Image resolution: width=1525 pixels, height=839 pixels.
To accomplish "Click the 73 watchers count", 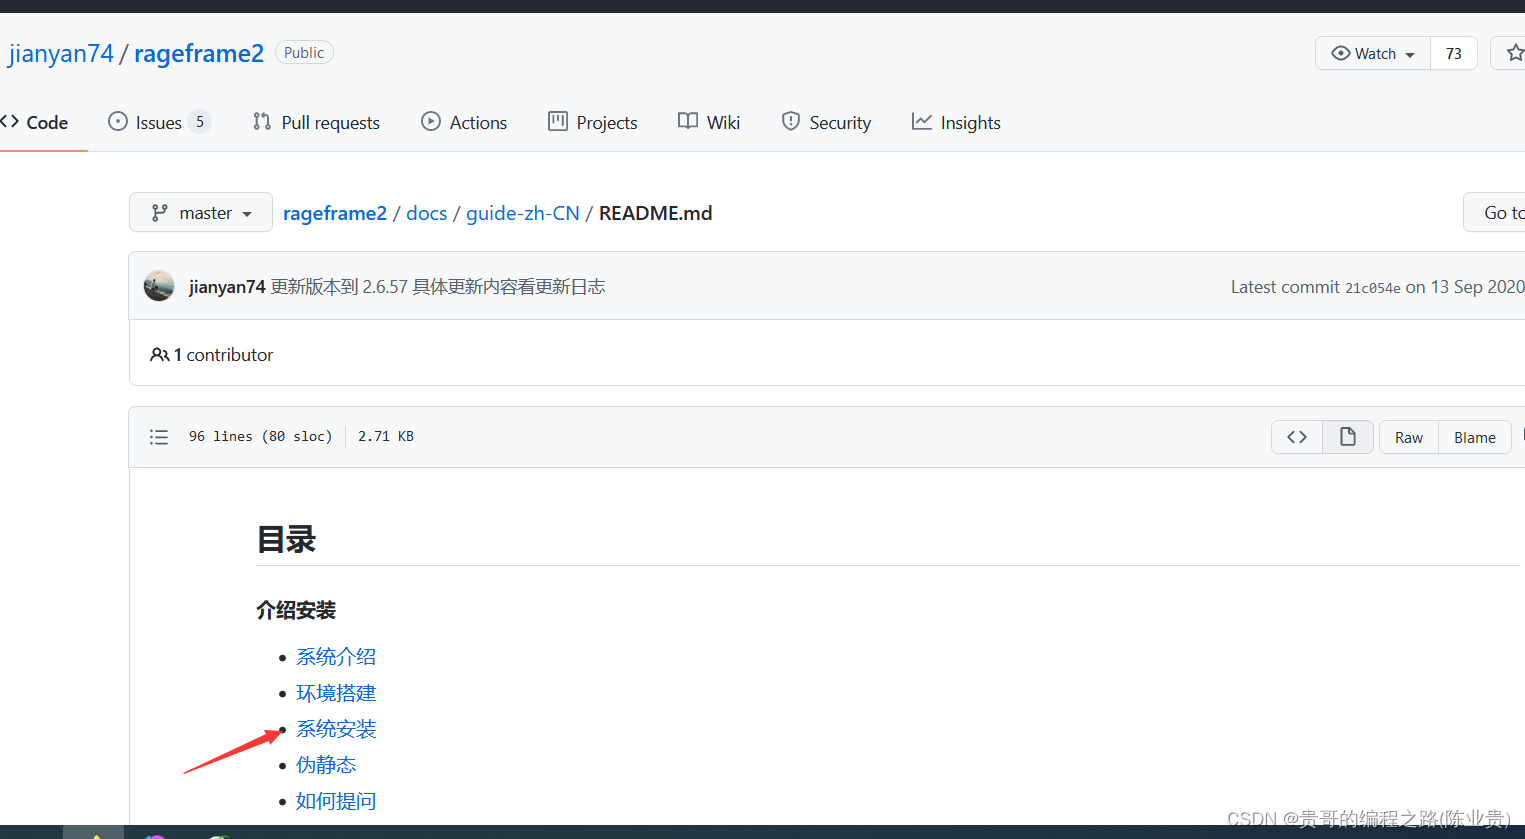I will [1454, 54].
